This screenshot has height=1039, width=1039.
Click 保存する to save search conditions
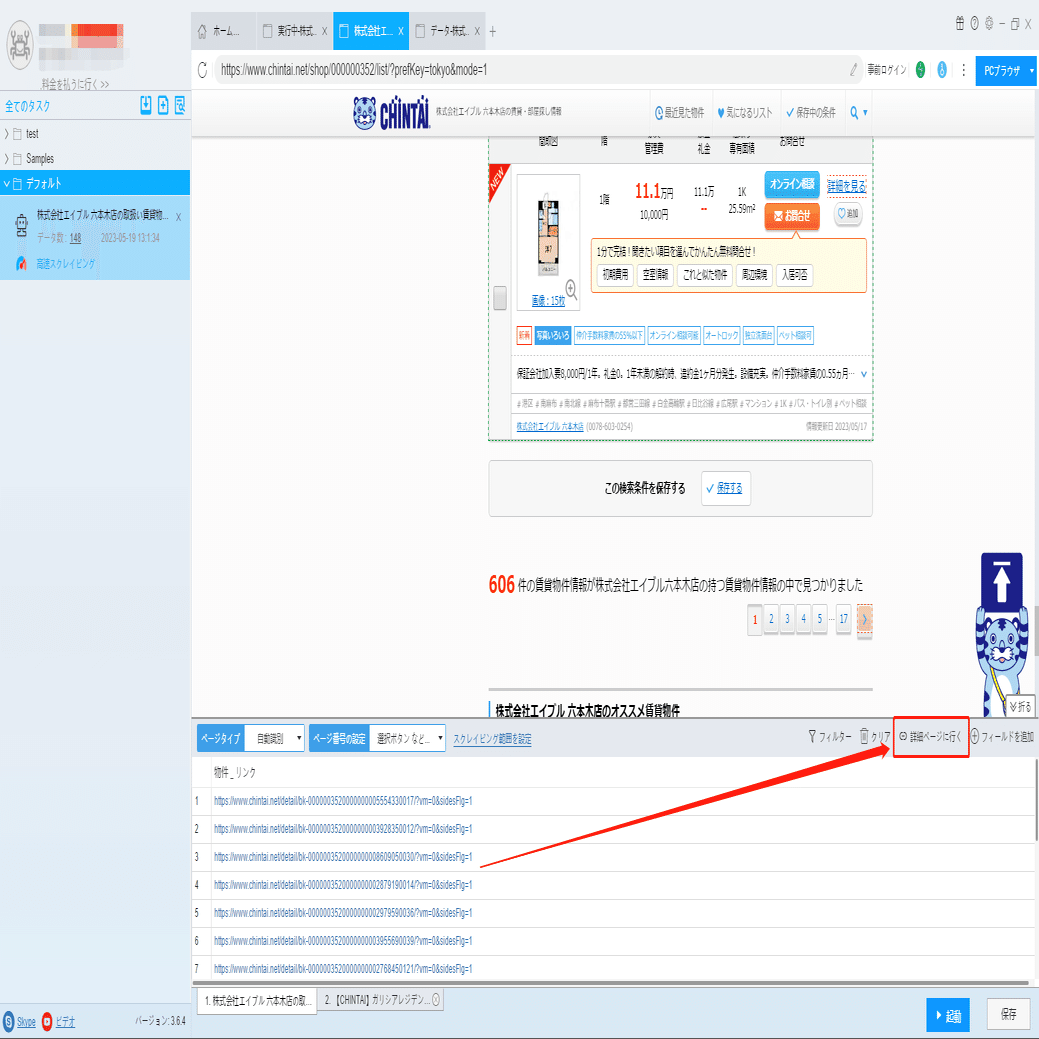point(726,488)
